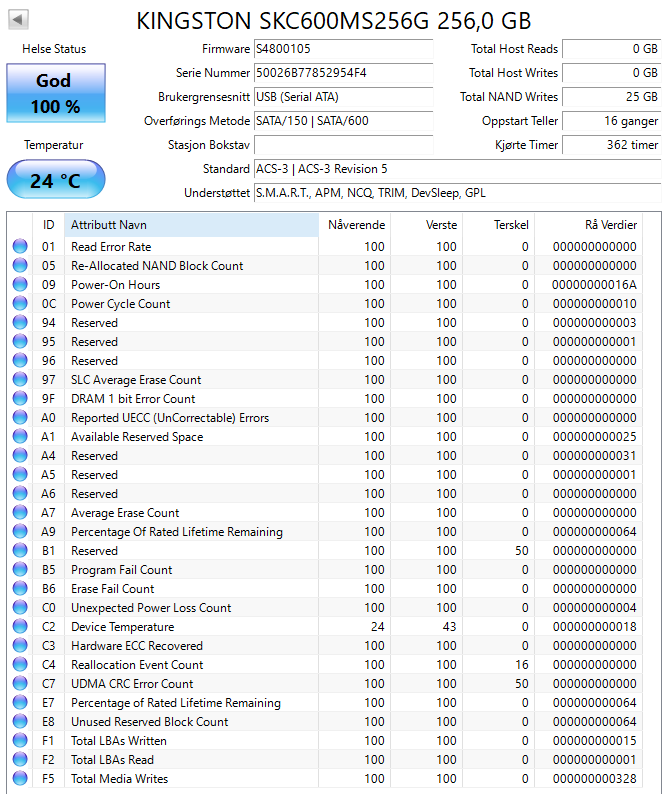Click the status orb for UDMA CRC Error Count
Screen dimensions: 667x794
pos(20,683)
